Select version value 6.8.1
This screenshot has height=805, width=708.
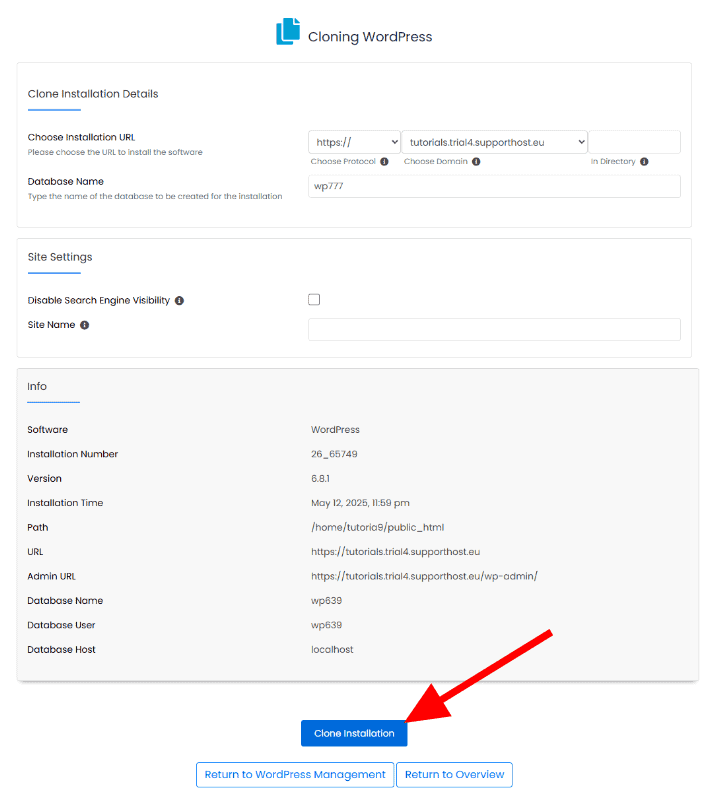320,478
